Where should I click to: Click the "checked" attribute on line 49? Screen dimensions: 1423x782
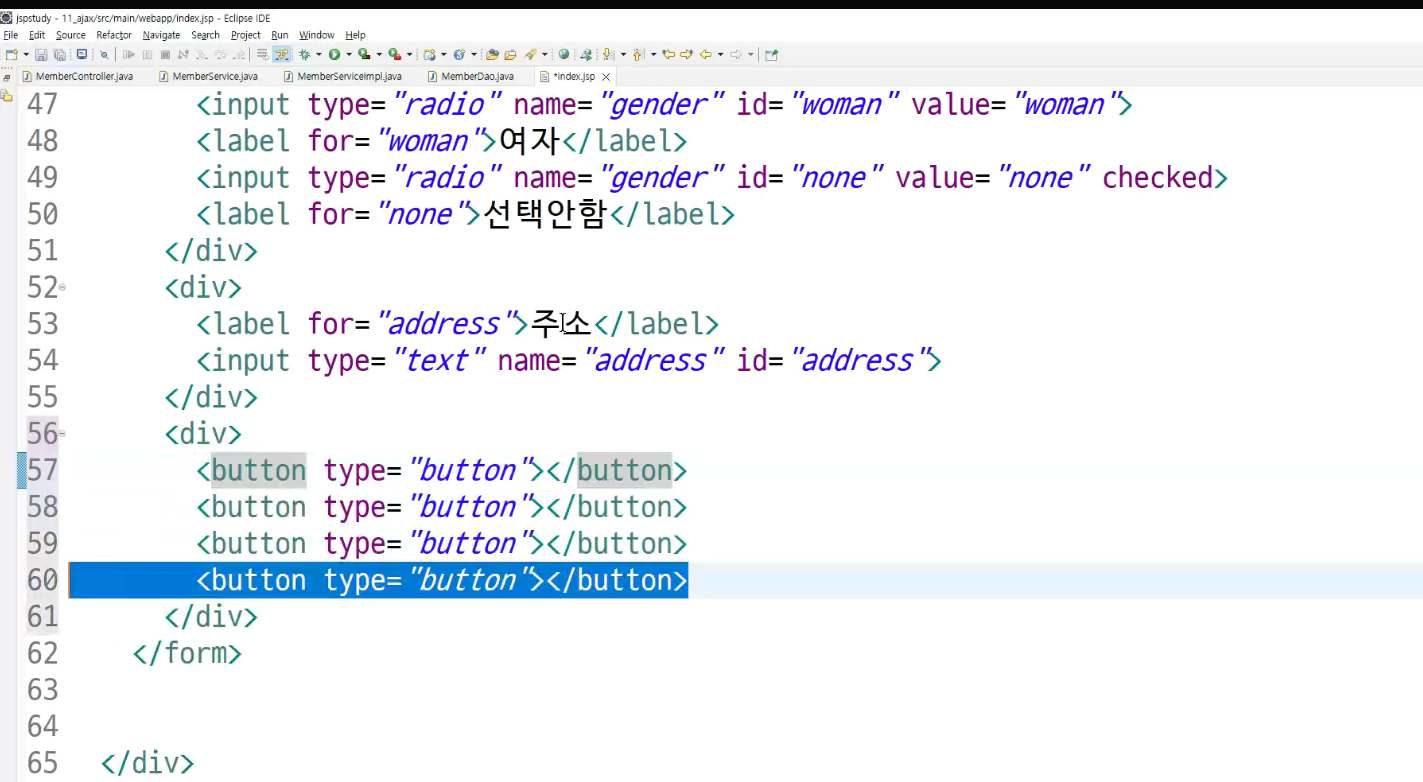point(1157,178)
